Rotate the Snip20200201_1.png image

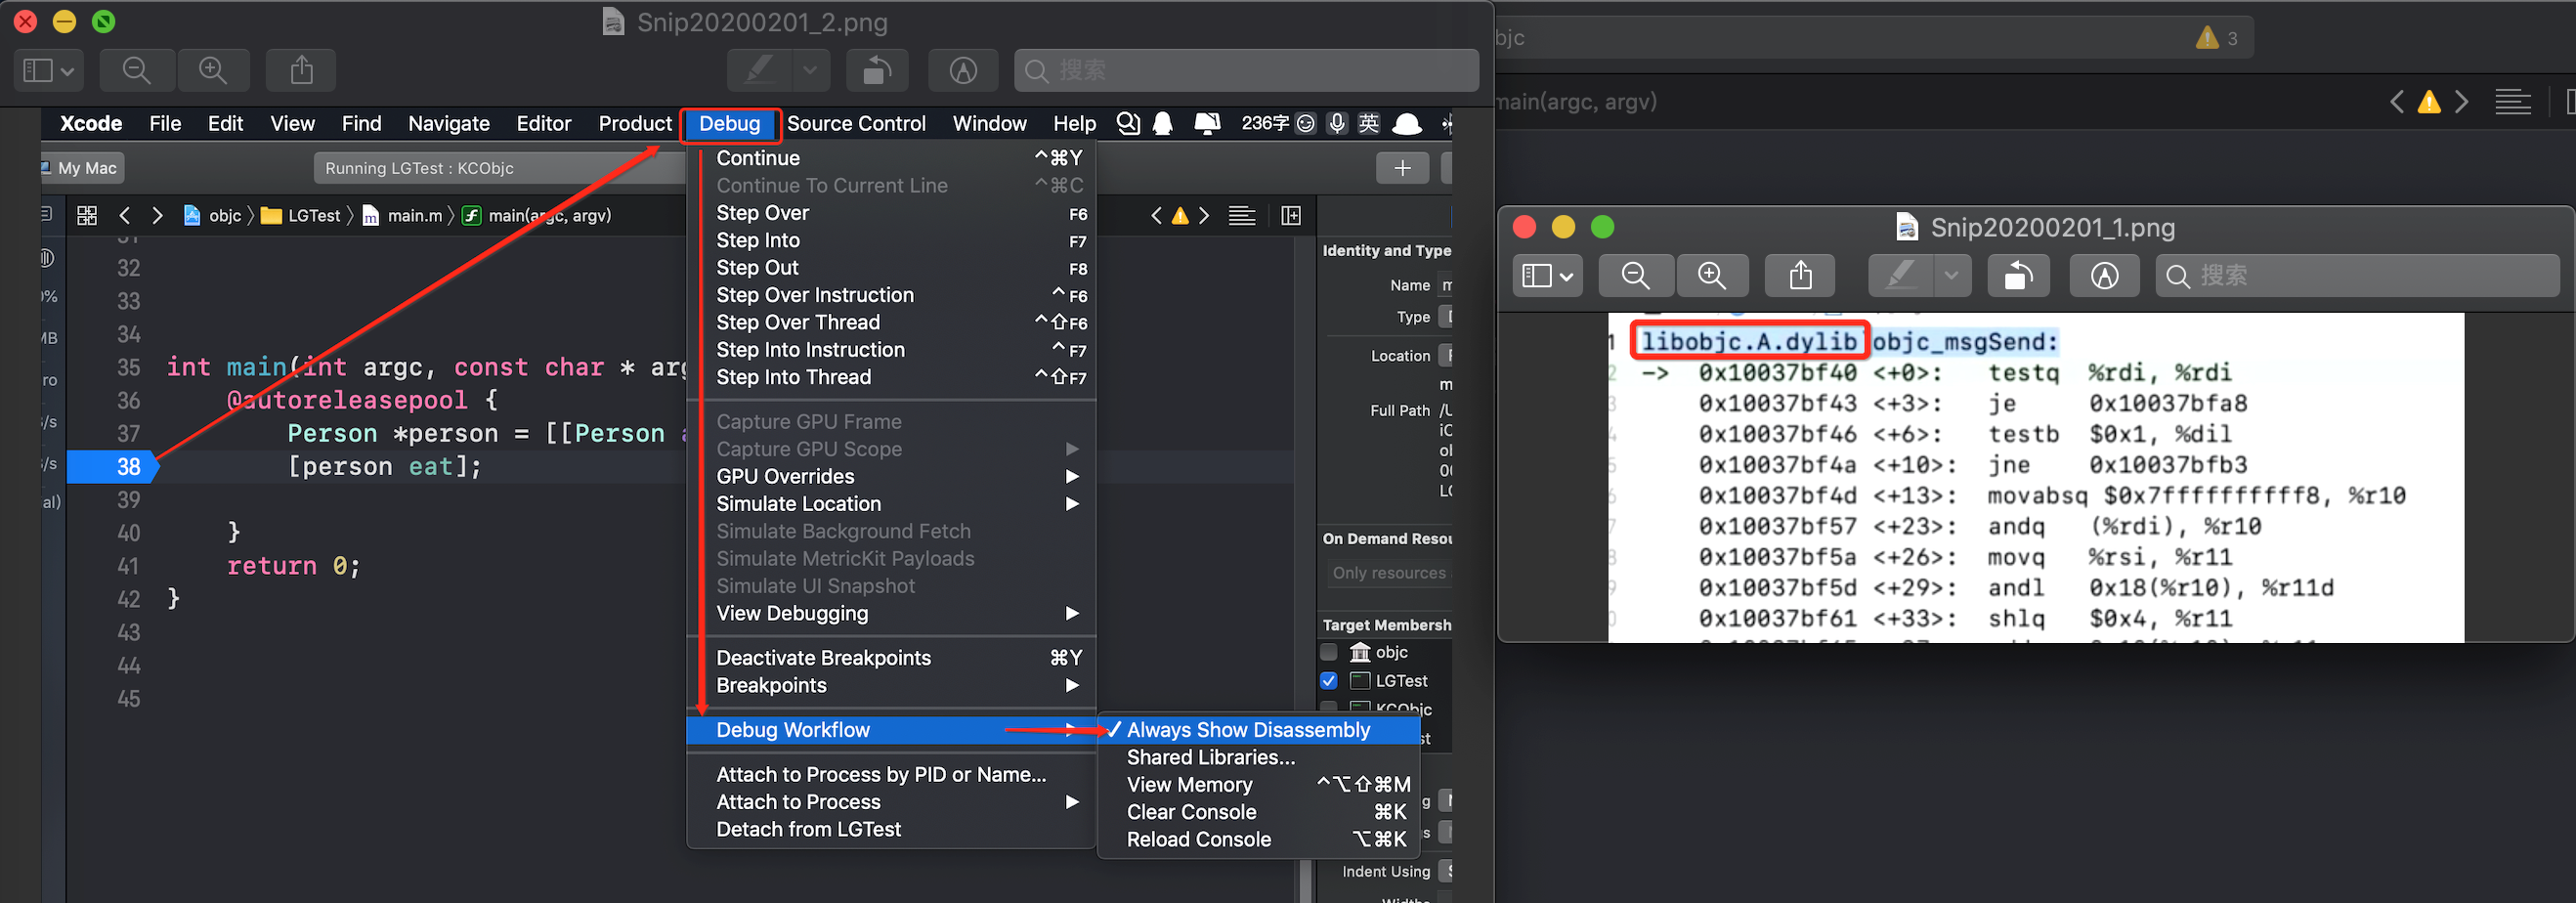(2018, 275)
